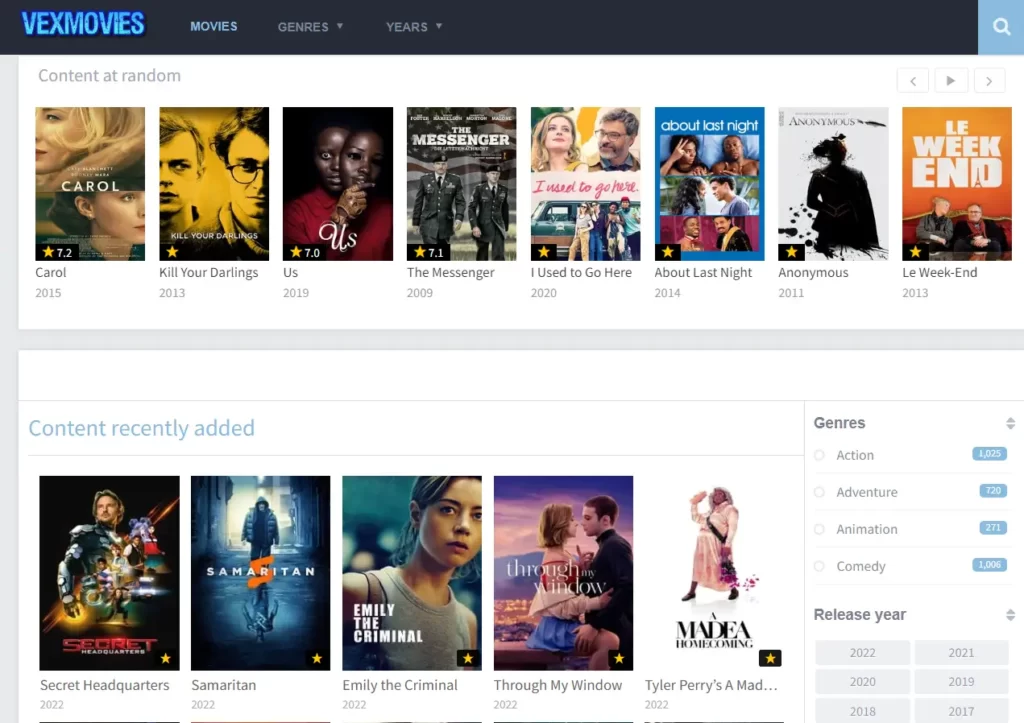This screenshot has width=1024, height=723.
Task: Filter by release year 2021
Action: pos(961,653)
